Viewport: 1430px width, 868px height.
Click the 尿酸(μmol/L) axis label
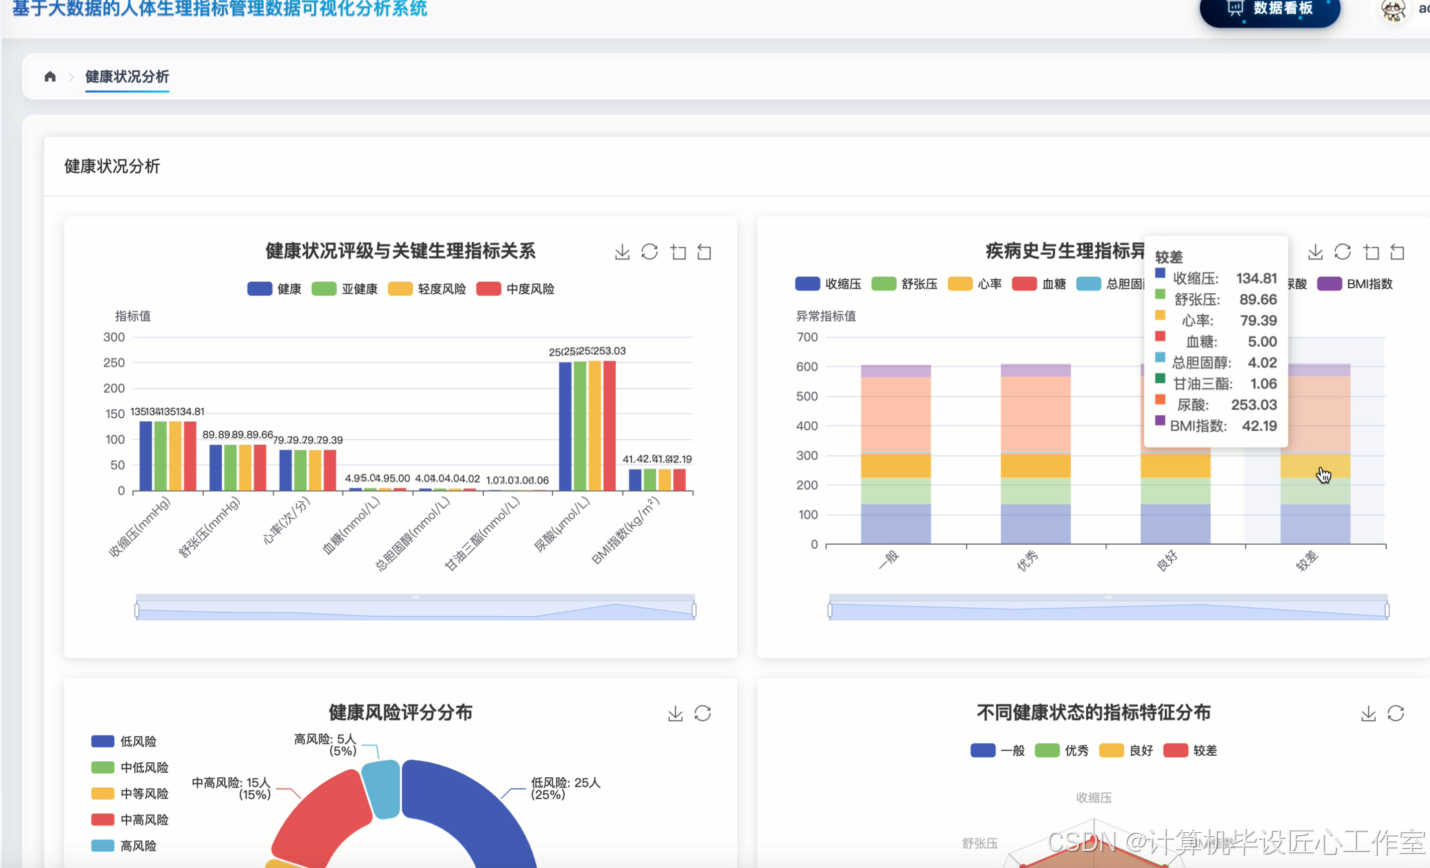[x=562, y=526]
